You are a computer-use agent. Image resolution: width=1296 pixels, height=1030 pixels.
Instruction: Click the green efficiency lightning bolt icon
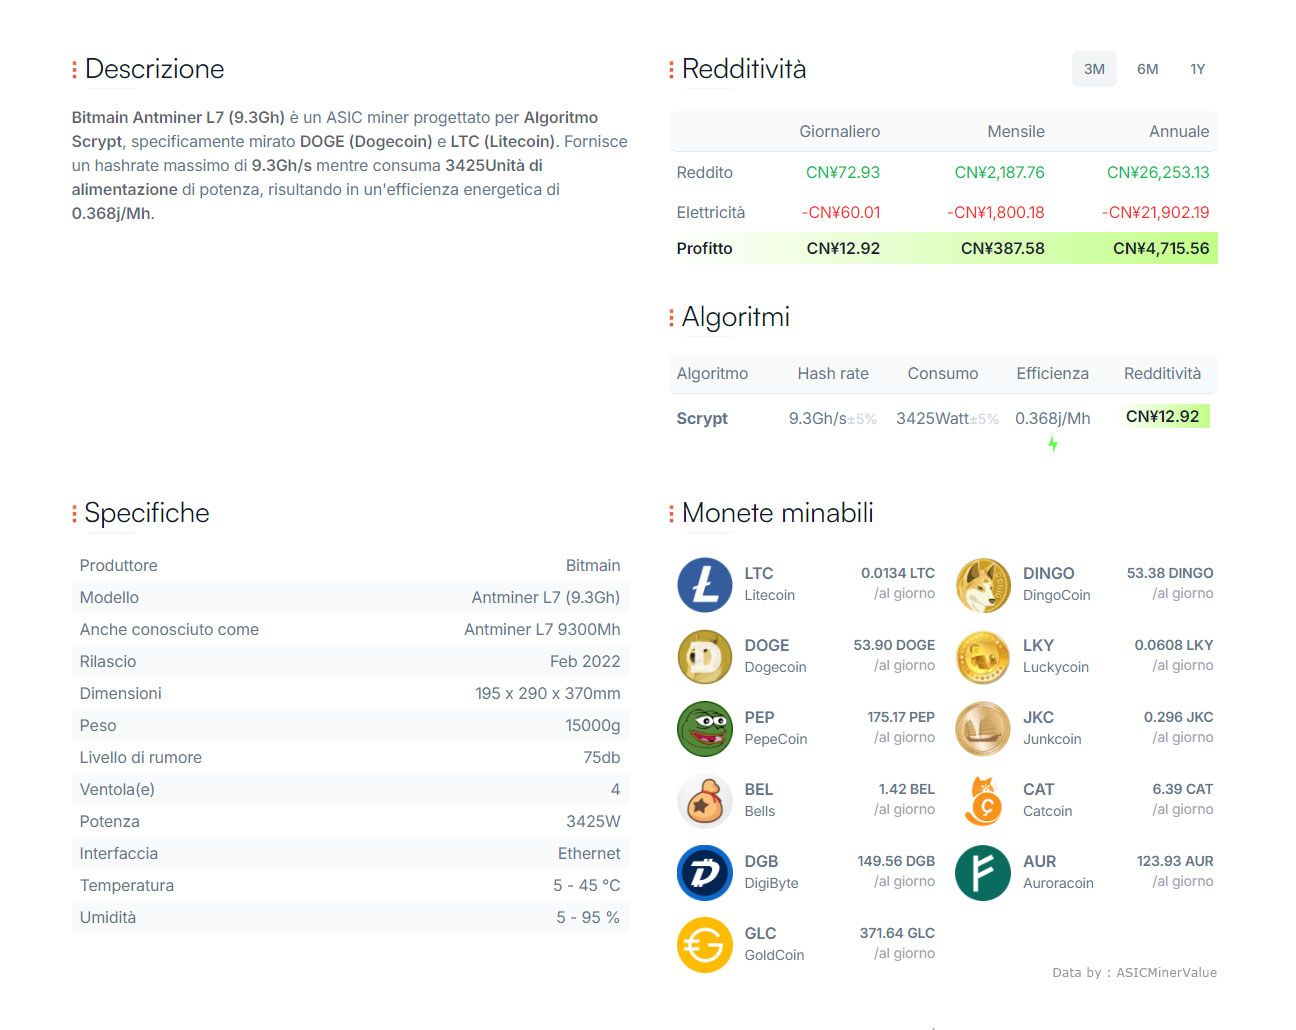[x=1053, y=444]
